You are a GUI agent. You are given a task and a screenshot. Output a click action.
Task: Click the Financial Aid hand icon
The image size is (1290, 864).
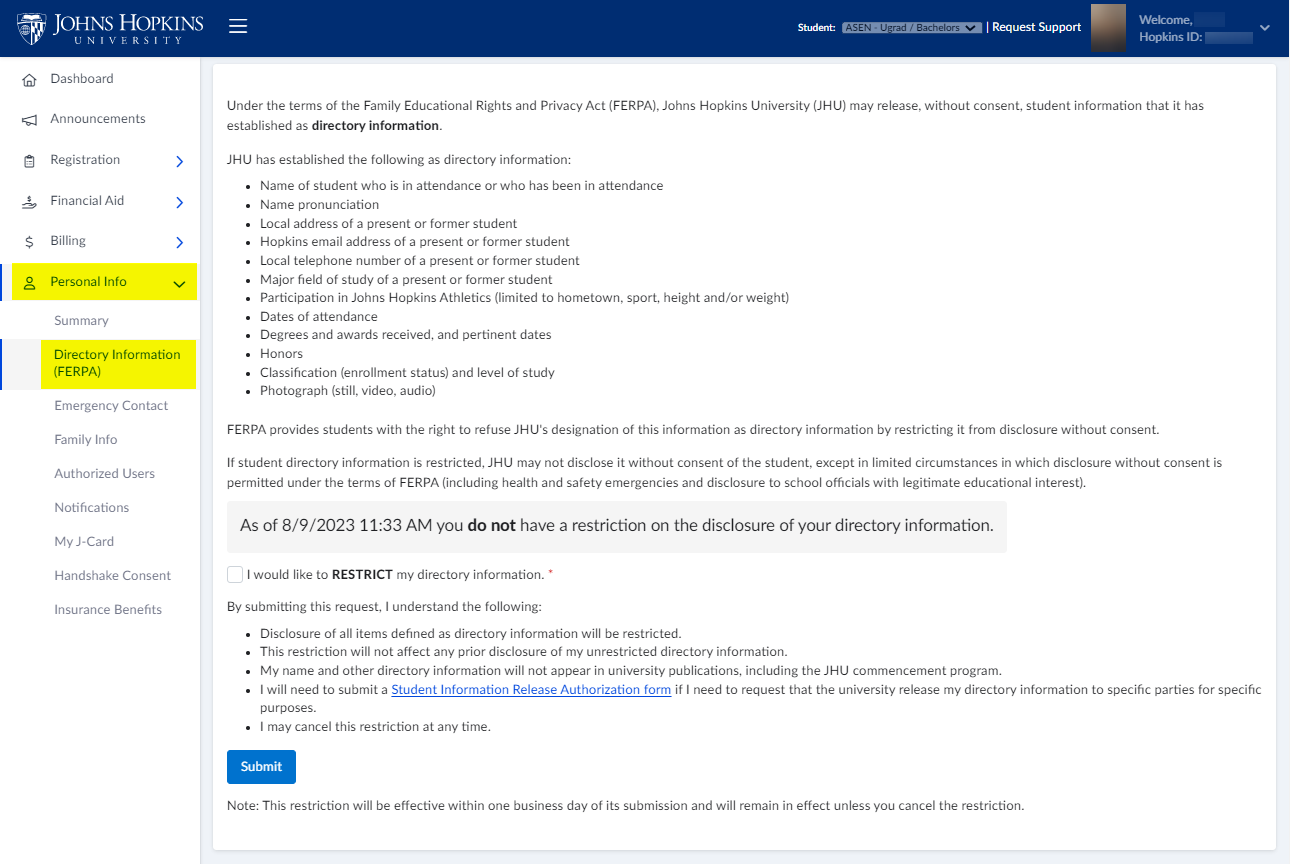(29, 202)
